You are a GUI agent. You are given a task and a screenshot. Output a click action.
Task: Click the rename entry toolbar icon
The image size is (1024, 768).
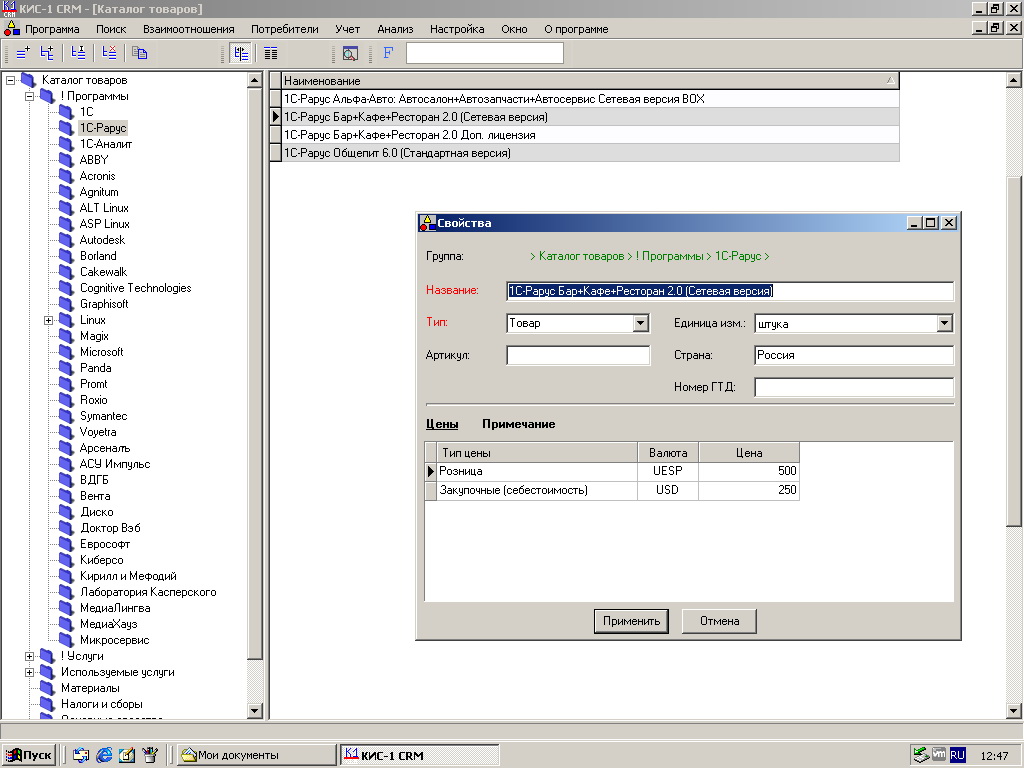pos(78,53)
